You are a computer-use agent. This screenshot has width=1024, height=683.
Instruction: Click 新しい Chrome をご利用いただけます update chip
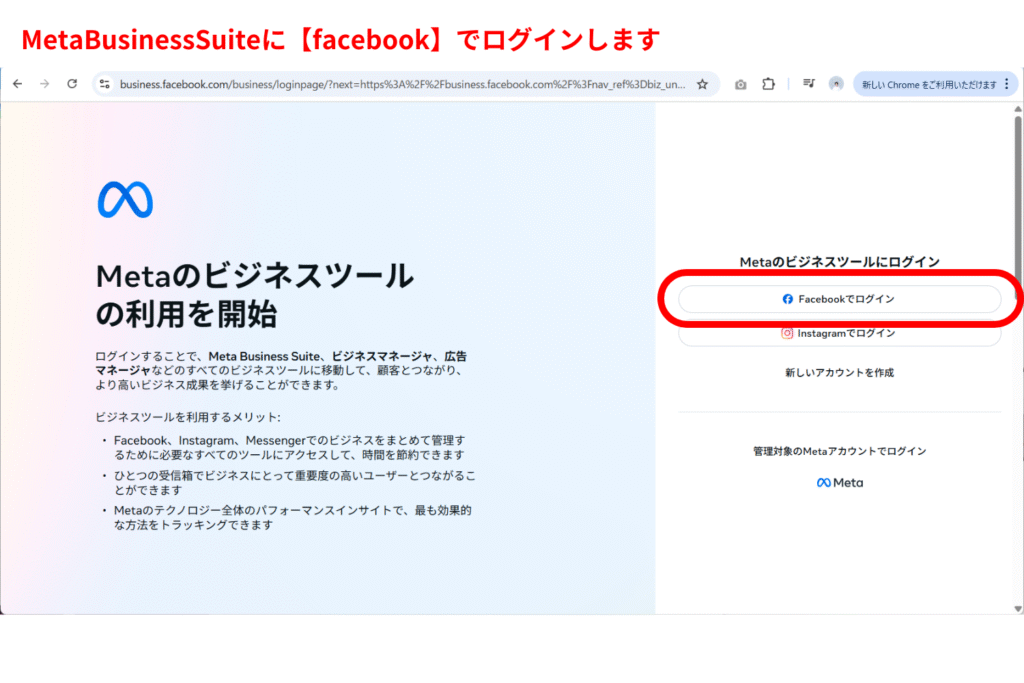(928, 85)
